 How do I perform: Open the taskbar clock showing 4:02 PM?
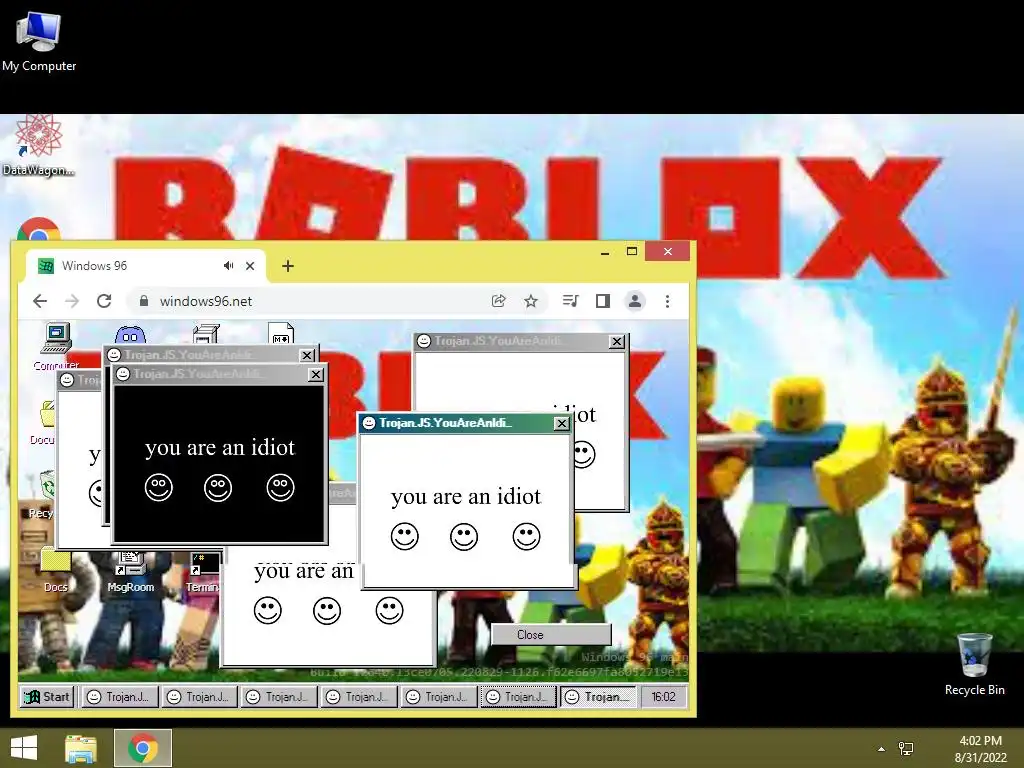pos(980,749)
